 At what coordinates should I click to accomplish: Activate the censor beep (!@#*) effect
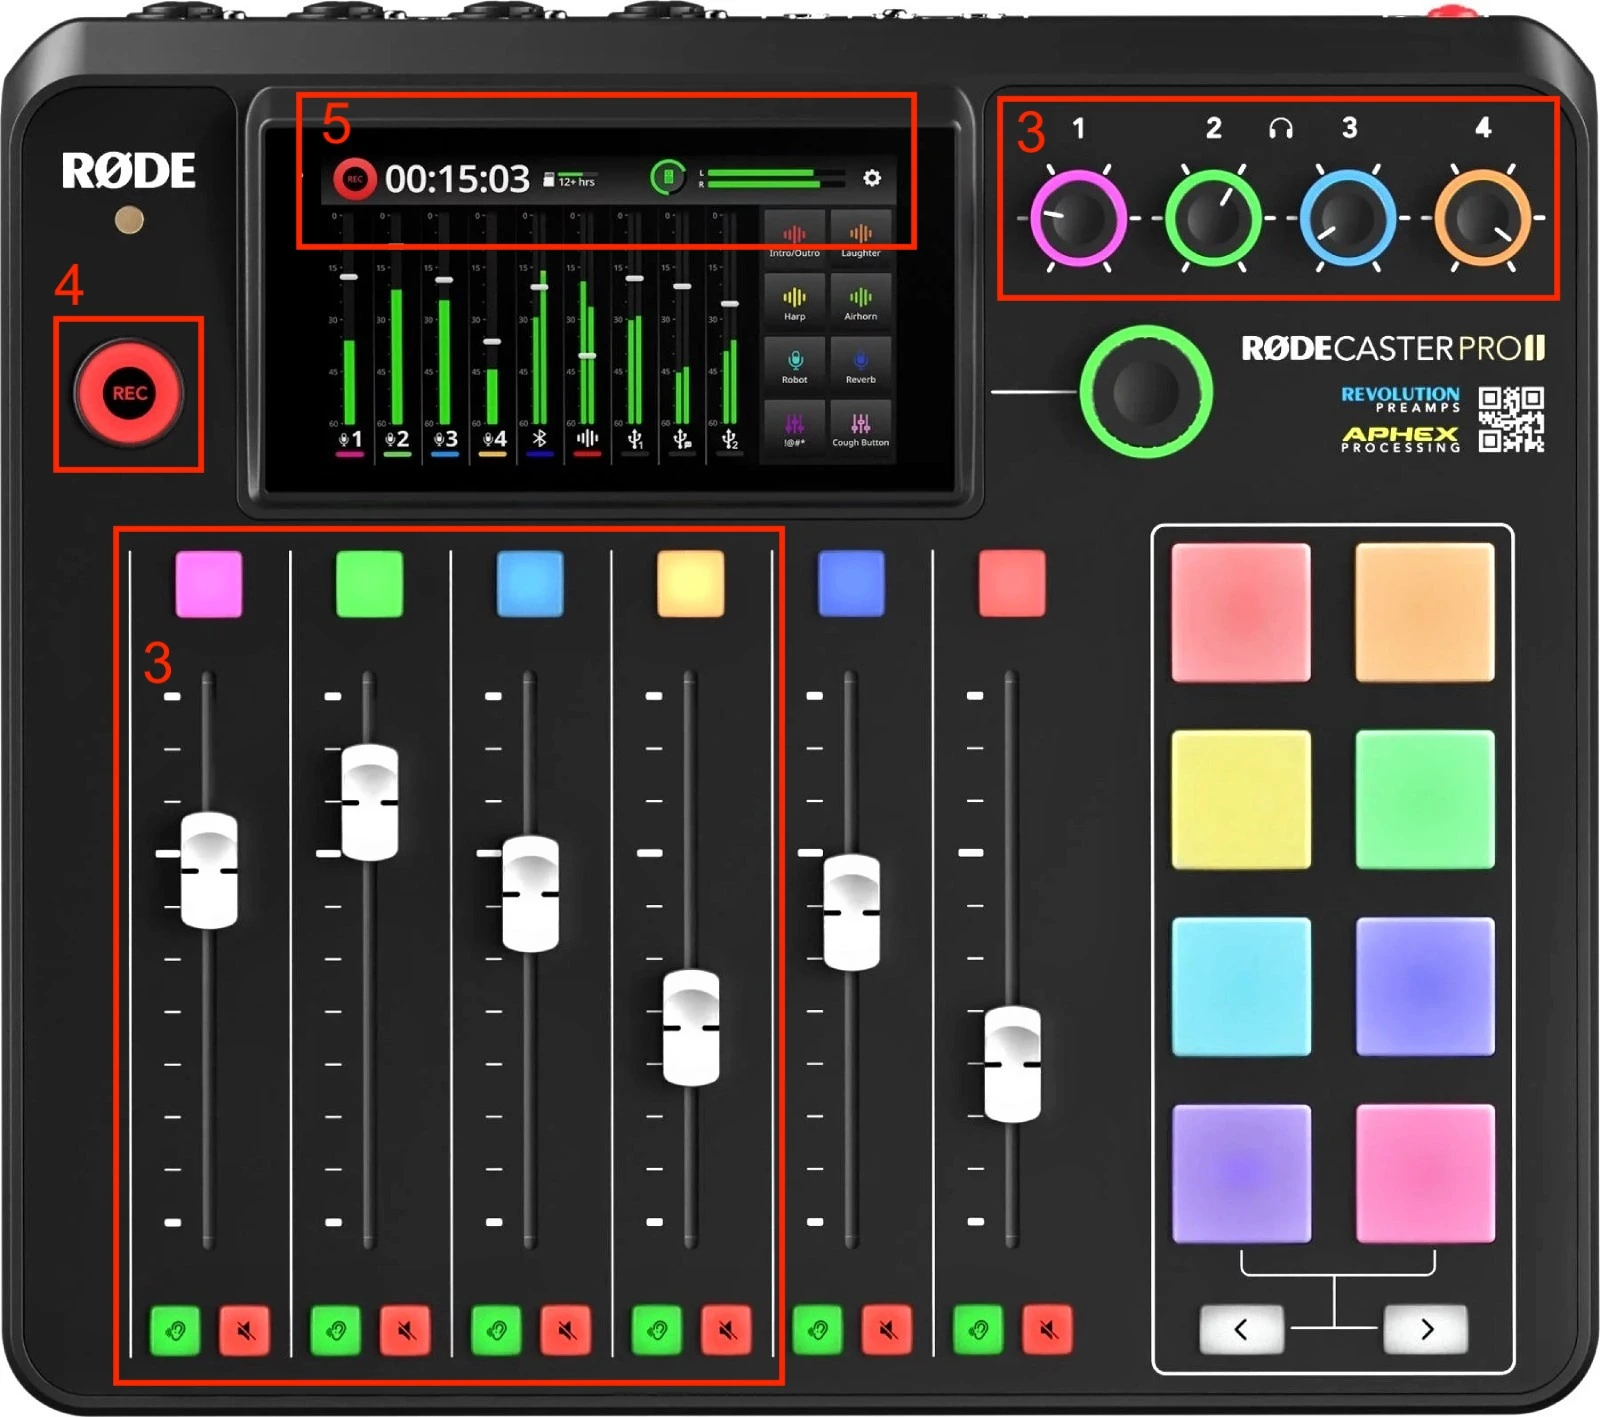coord(795,428)
